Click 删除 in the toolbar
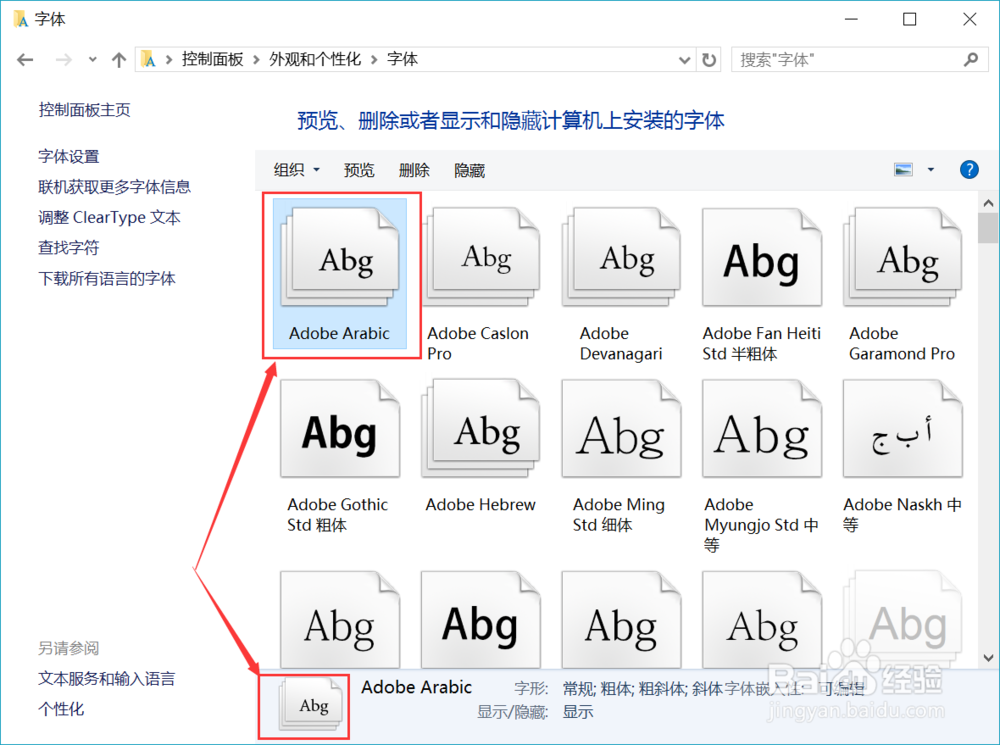 click(414, 170)
